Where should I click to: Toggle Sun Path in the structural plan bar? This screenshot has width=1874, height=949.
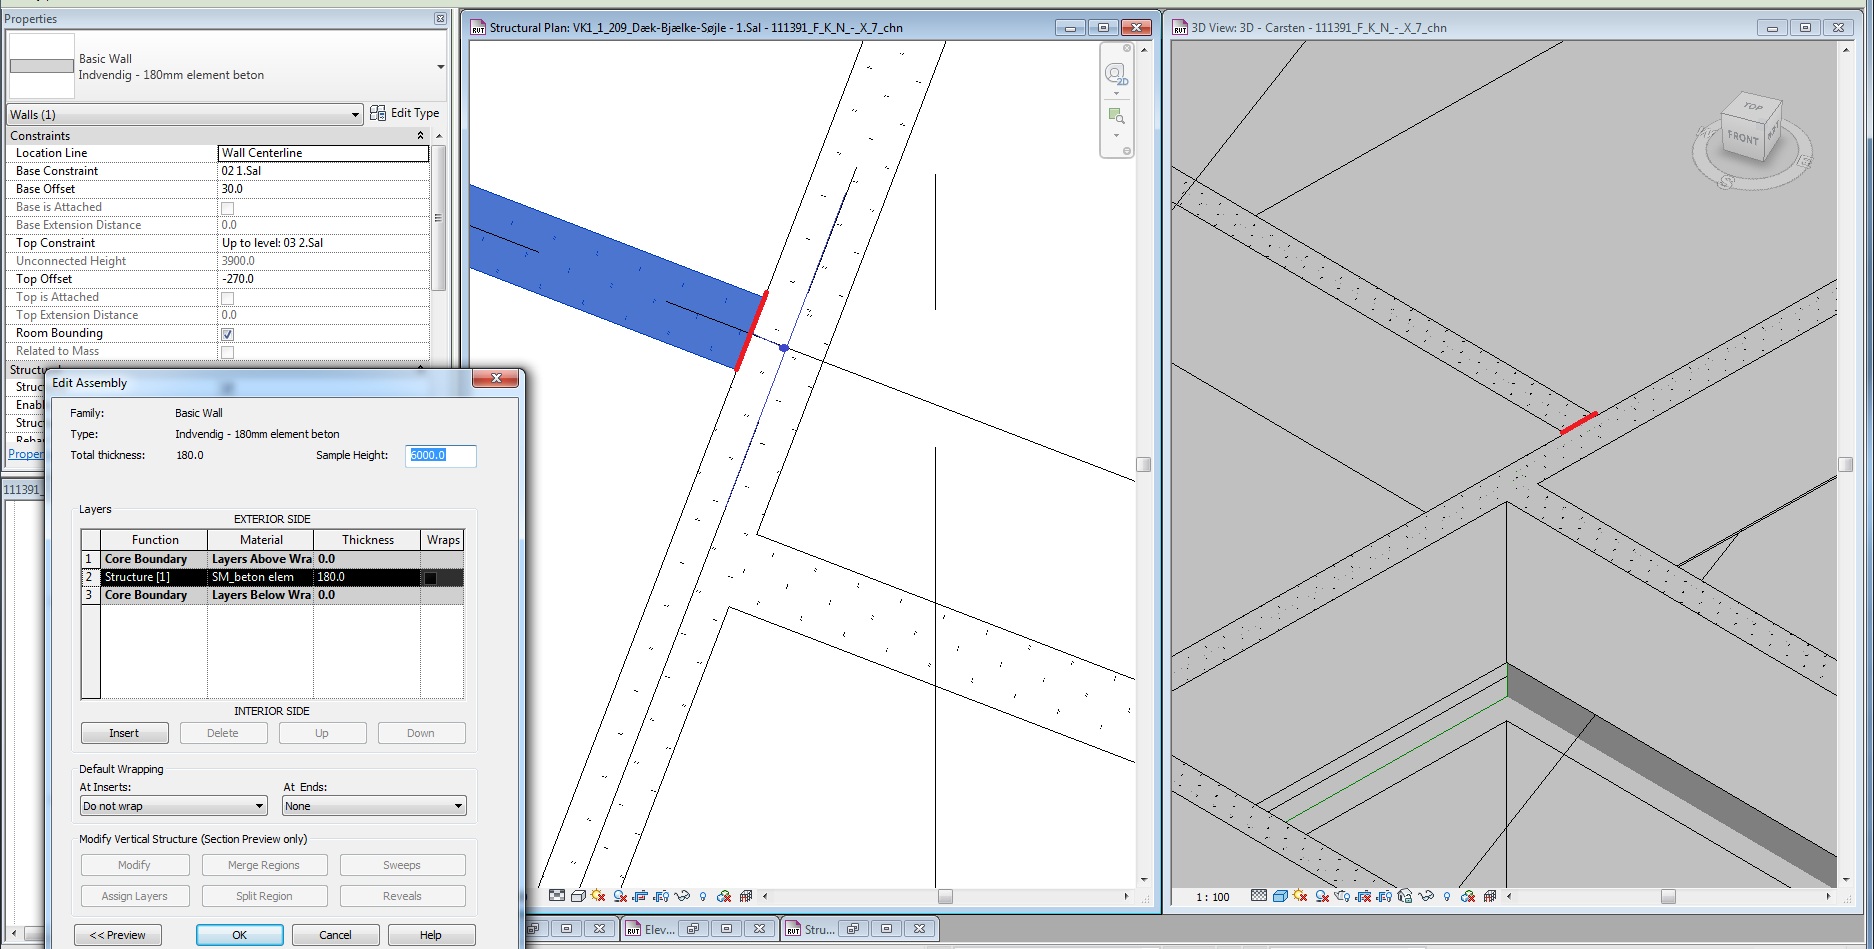[598, 896]
